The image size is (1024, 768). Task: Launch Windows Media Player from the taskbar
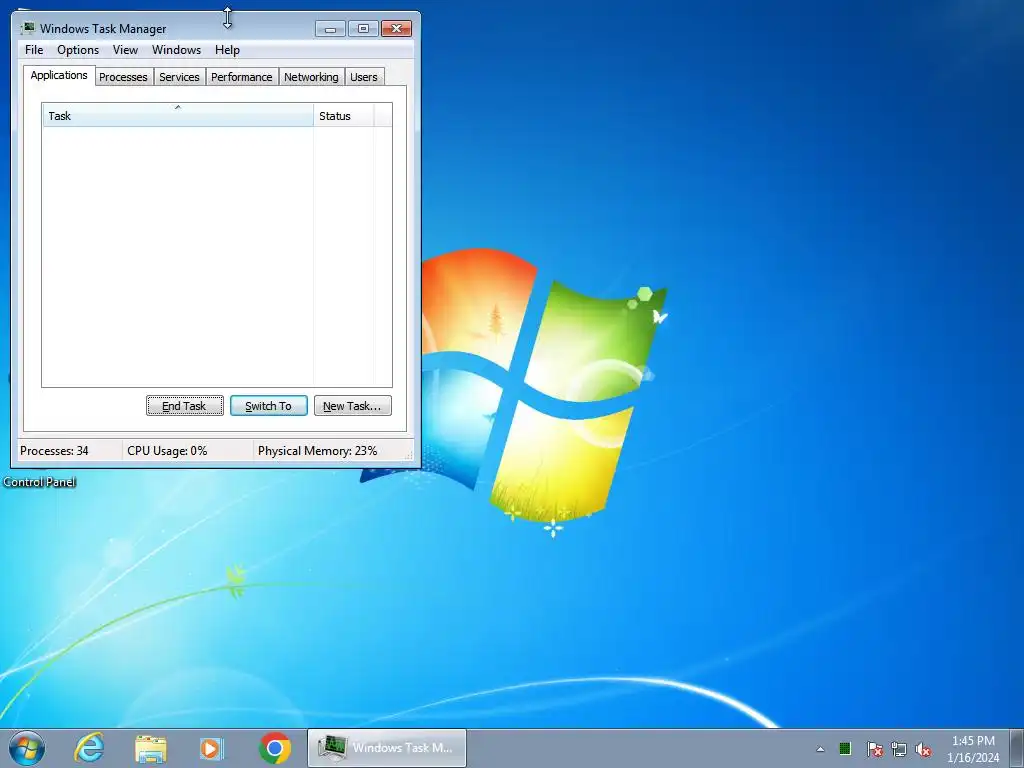coord(212,748)
